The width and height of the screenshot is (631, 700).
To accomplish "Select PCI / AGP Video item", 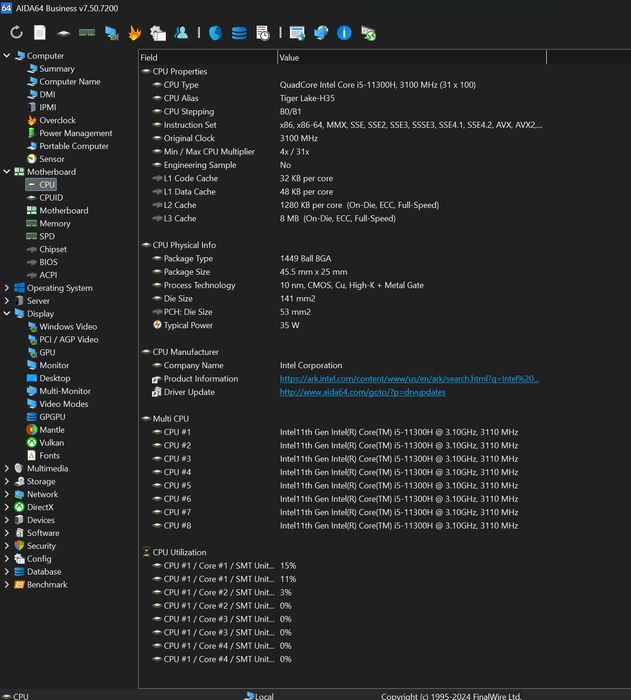I will [x=69, y=339].
